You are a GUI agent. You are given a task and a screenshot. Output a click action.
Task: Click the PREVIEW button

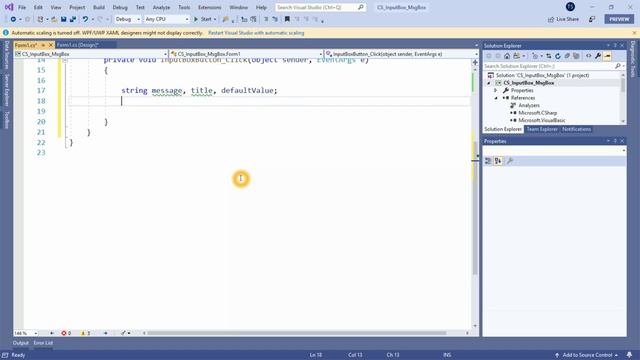pyautogui.click(x=619, y=19)
